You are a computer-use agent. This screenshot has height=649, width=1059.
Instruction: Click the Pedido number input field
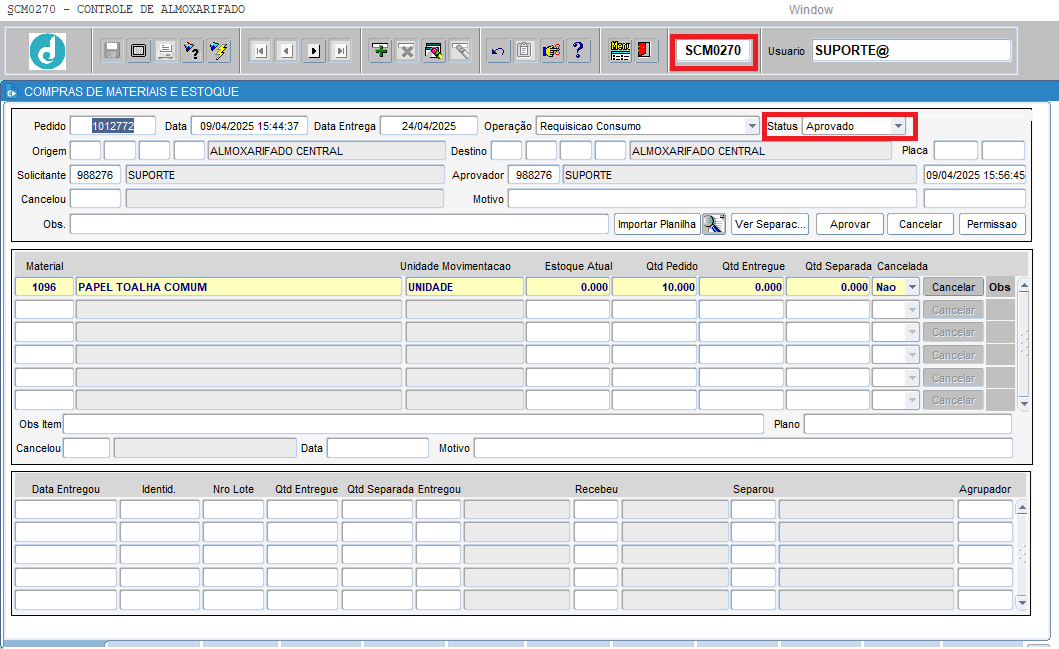pos(113,126)
